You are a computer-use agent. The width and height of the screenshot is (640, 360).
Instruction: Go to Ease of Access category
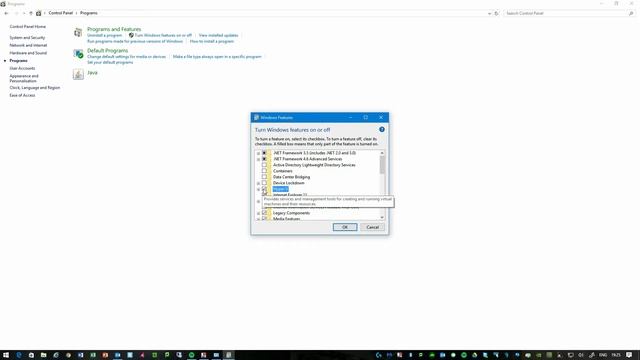click(x=22, y=95)
